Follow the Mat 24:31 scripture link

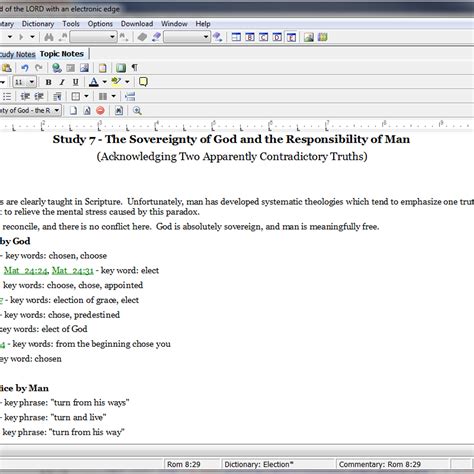(73, 270)
